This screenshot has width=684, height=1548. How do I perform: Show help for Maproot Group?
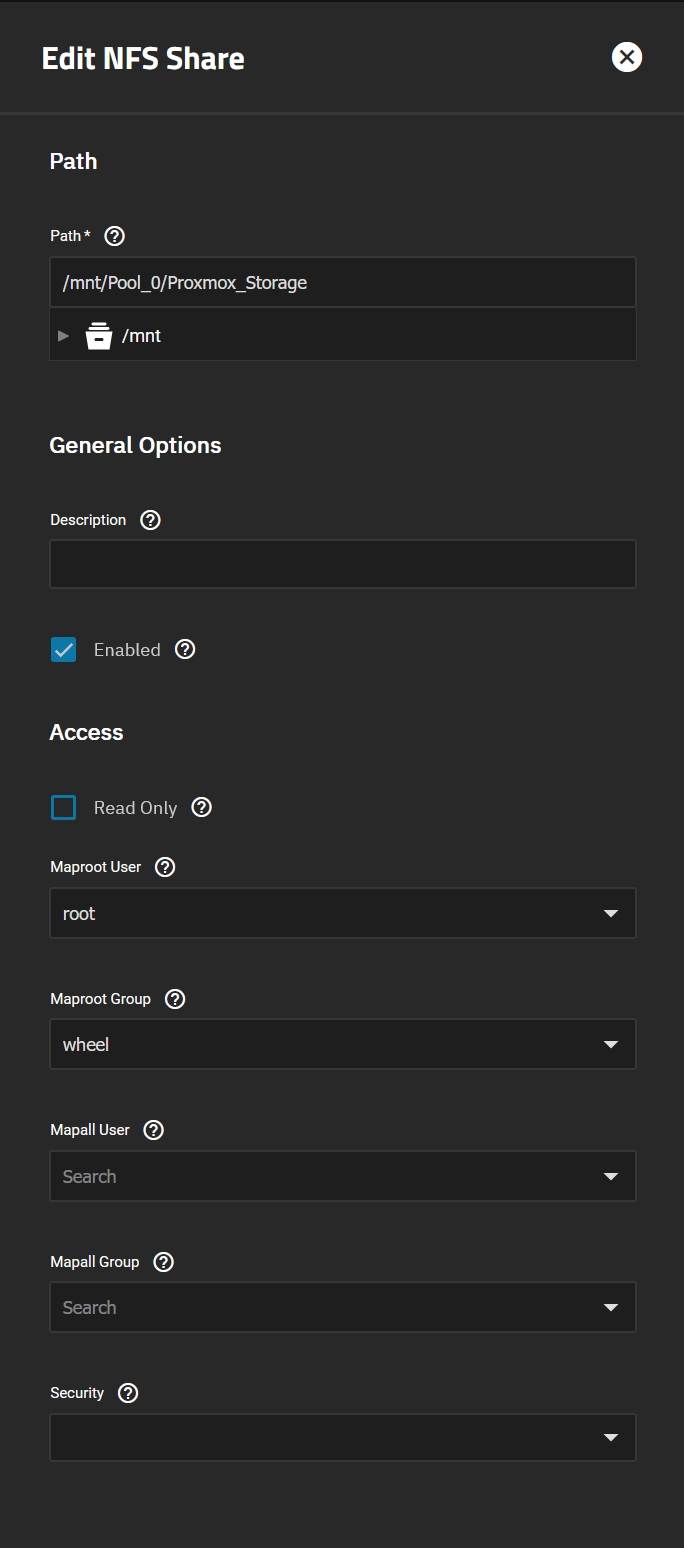pos(175,999)
